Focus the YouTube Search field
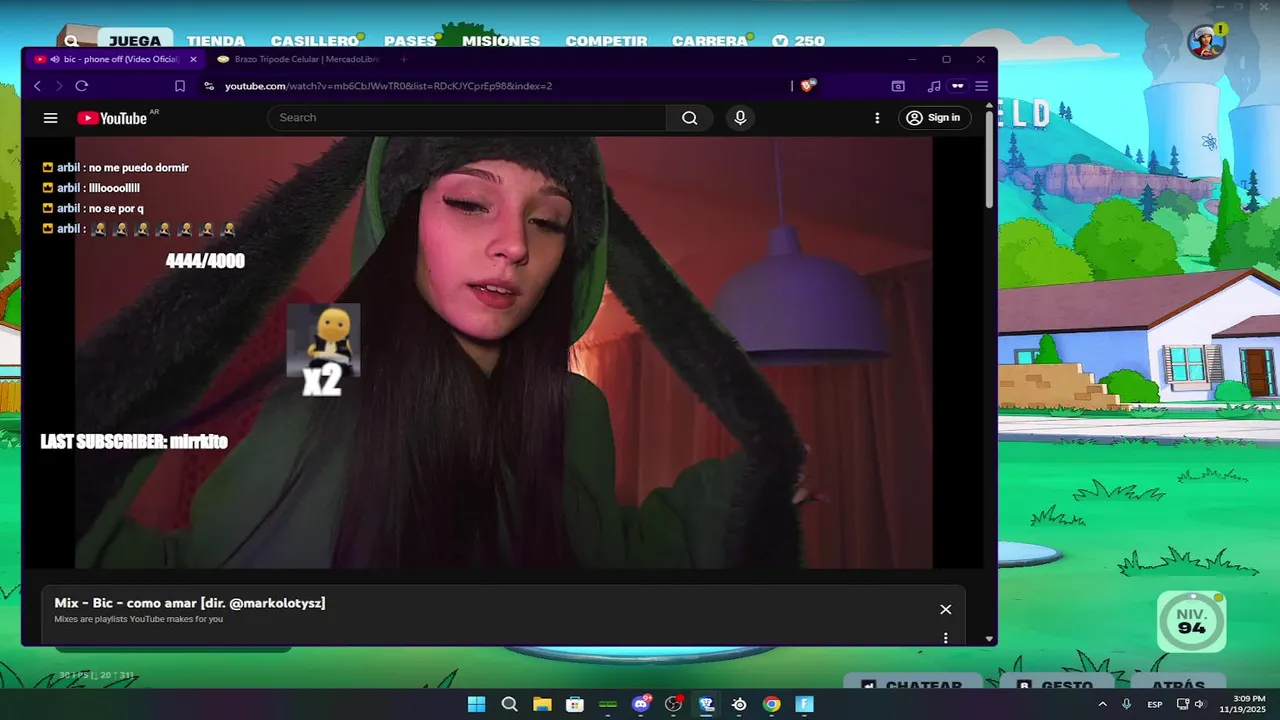Screen dimensions: 1280x720 467,118
